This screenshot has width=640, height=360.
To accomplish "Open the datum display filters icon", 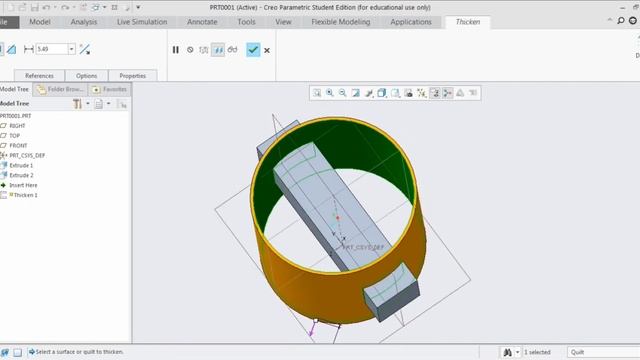I will [x=422, y=93].
